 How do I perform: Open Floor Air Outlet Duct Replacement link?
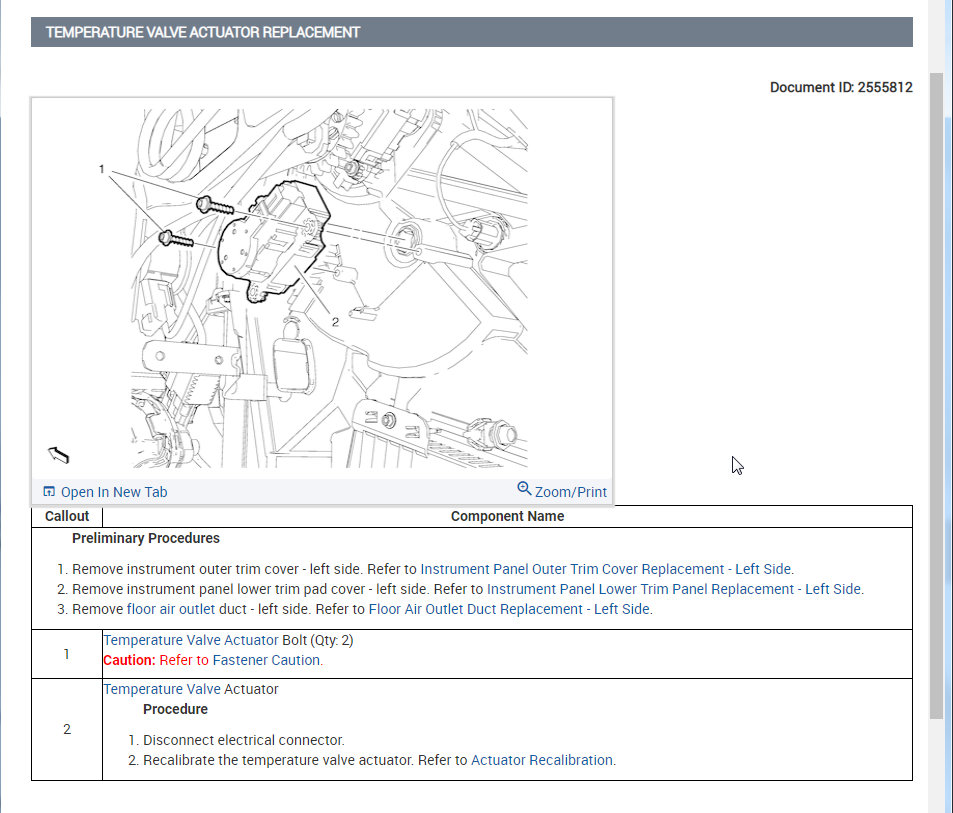pos(510,609)
